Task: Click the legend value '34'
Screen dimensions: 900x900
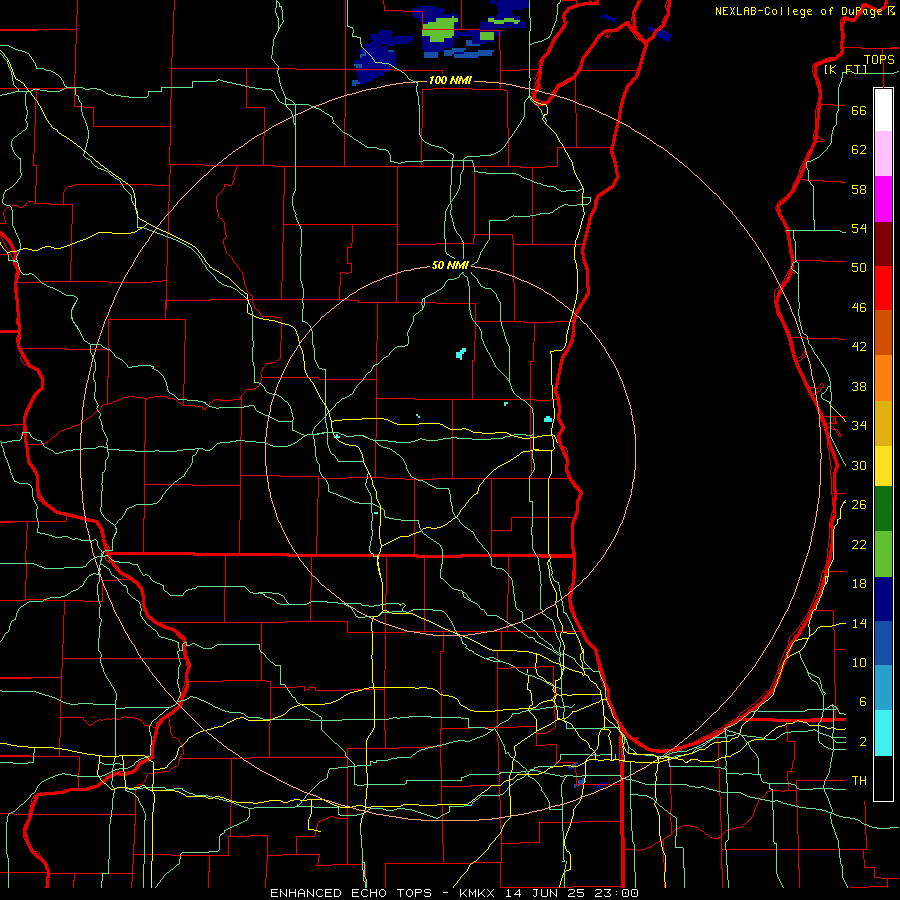Action: (x=859, y=425)
